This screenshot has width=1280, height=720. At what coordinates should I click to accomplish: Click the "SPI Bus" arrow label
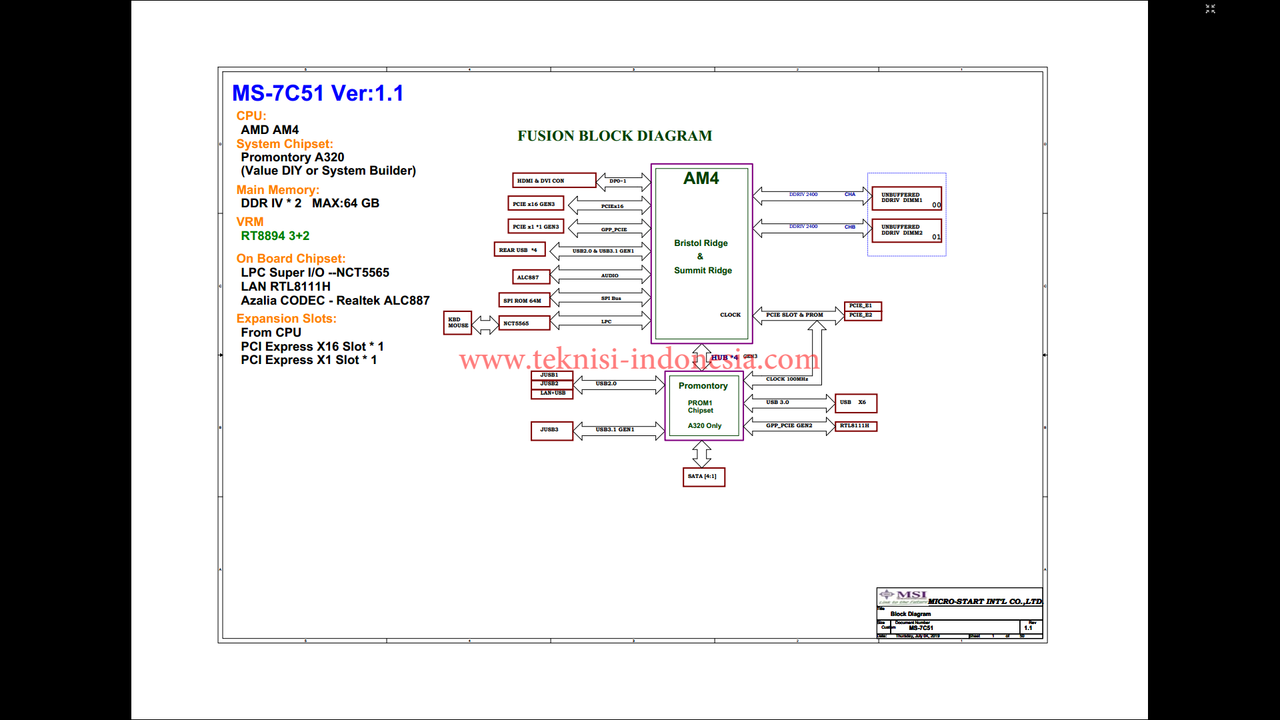611,299
